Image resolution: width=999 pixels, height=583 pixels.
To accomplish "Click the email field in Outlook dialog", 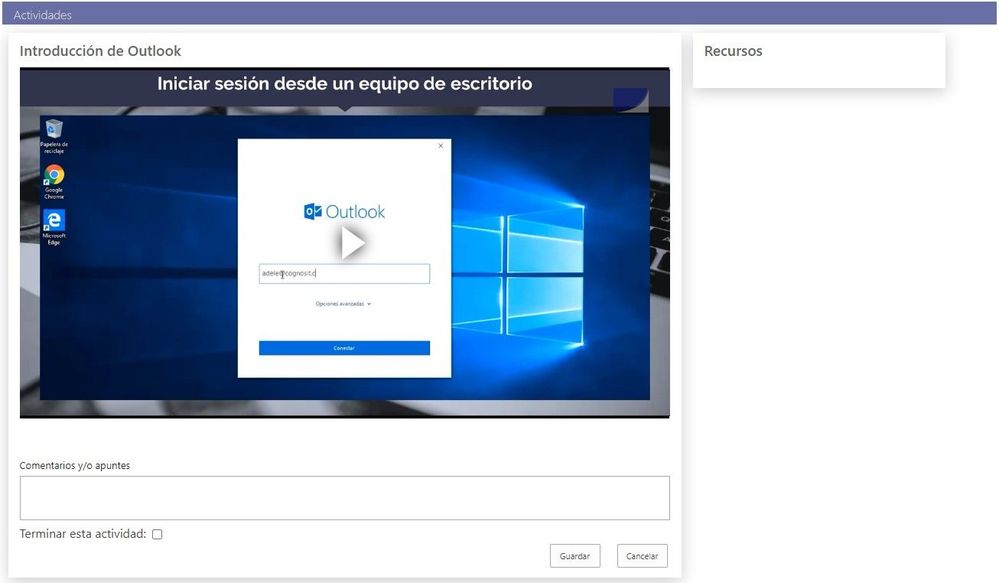I will coord(344,273).
